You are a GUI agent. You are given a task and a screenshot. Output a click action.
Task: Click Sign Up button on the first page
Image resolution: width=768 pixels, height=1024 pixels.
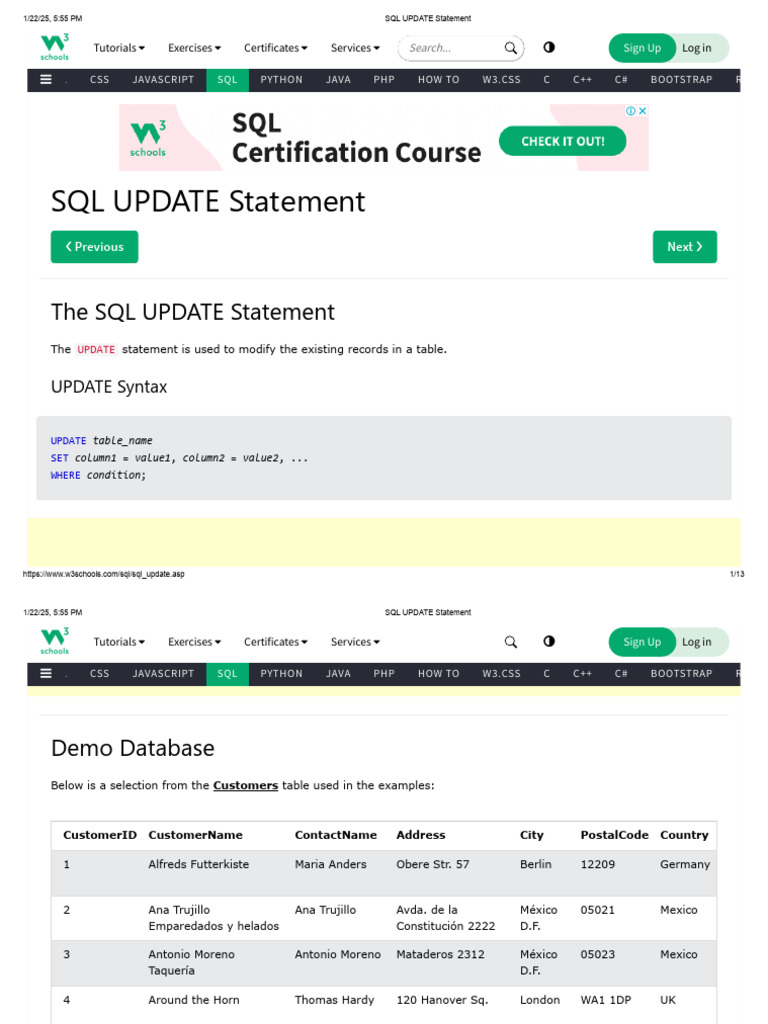point(642,48)
